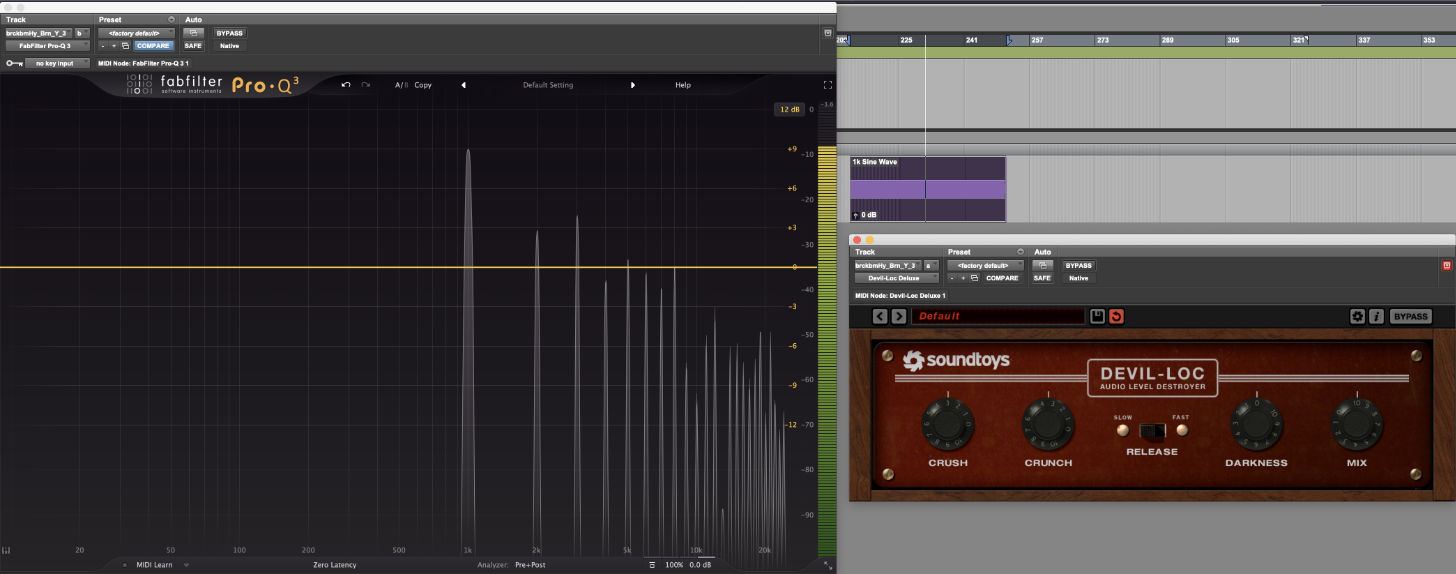The width and height of the screenshot is (1456, 574).
Task: Click Devil-Loc red target icon at far right
Action: click(x=1446, y=265)
